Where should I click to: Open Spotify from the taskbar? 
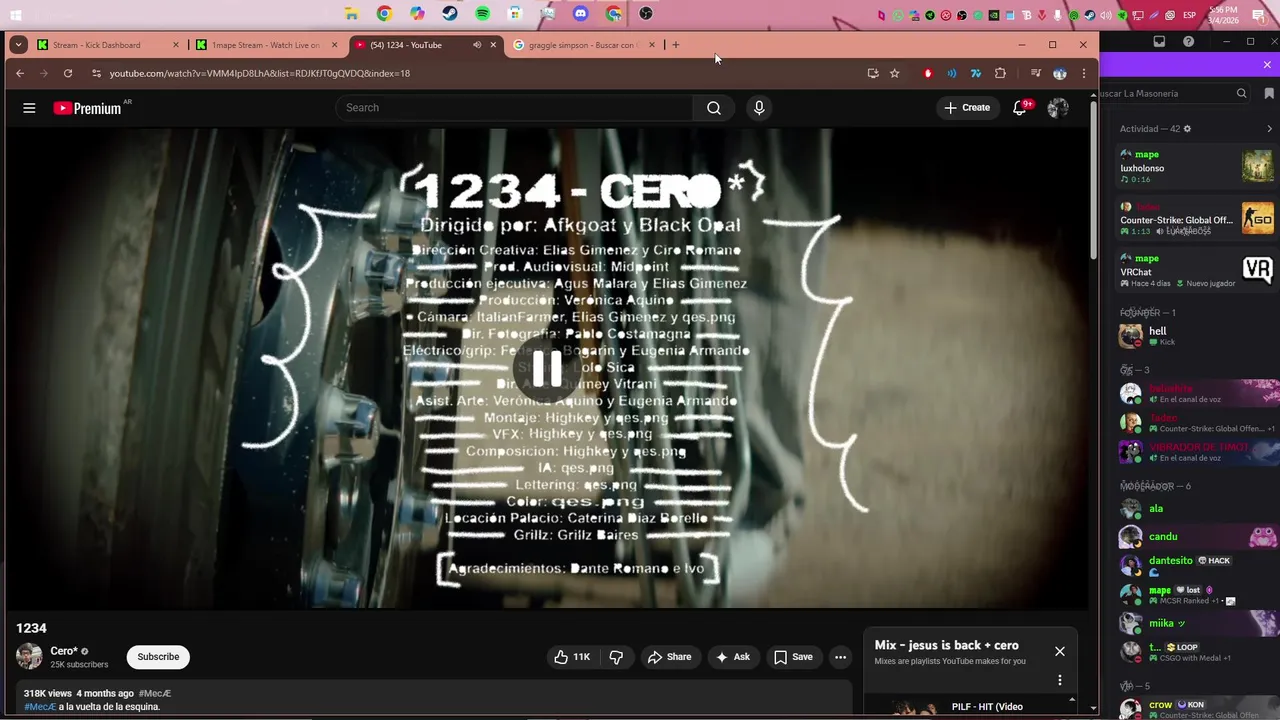pyautogui.click(x=483, y=14)
